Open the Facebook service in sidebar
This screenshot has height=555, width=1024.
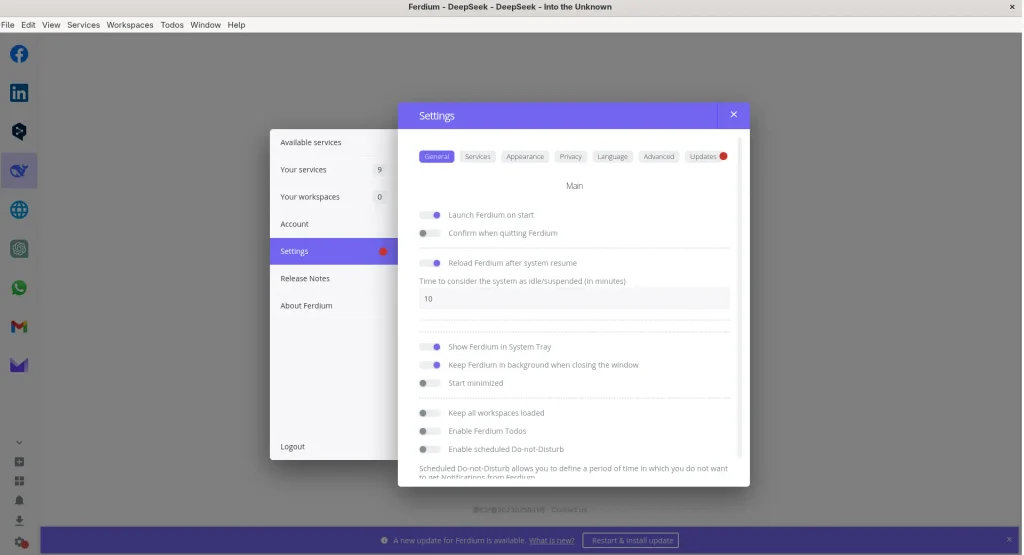pos(19,54)
